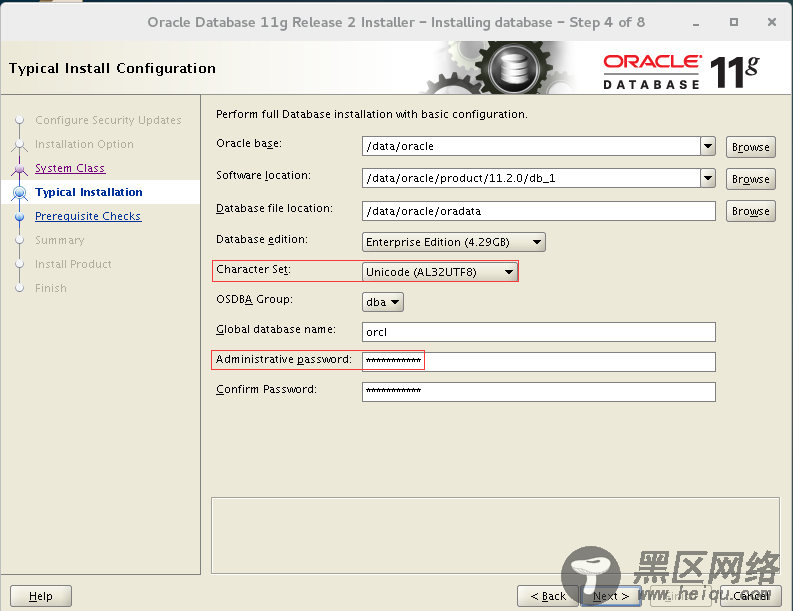Open the Oracle base path dropdown arrow
Screen dimensions: 793x611
(708, 146)
